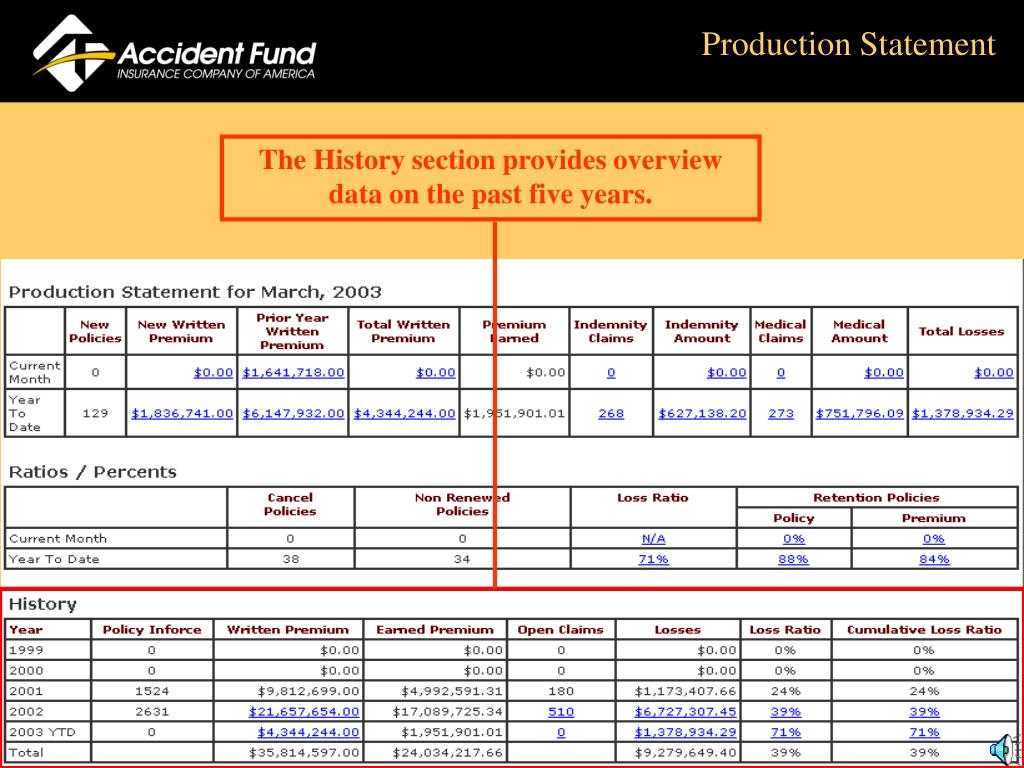
Task: Open the 510 Open Claims link for 2002
Action: click(x=561, y=712)
